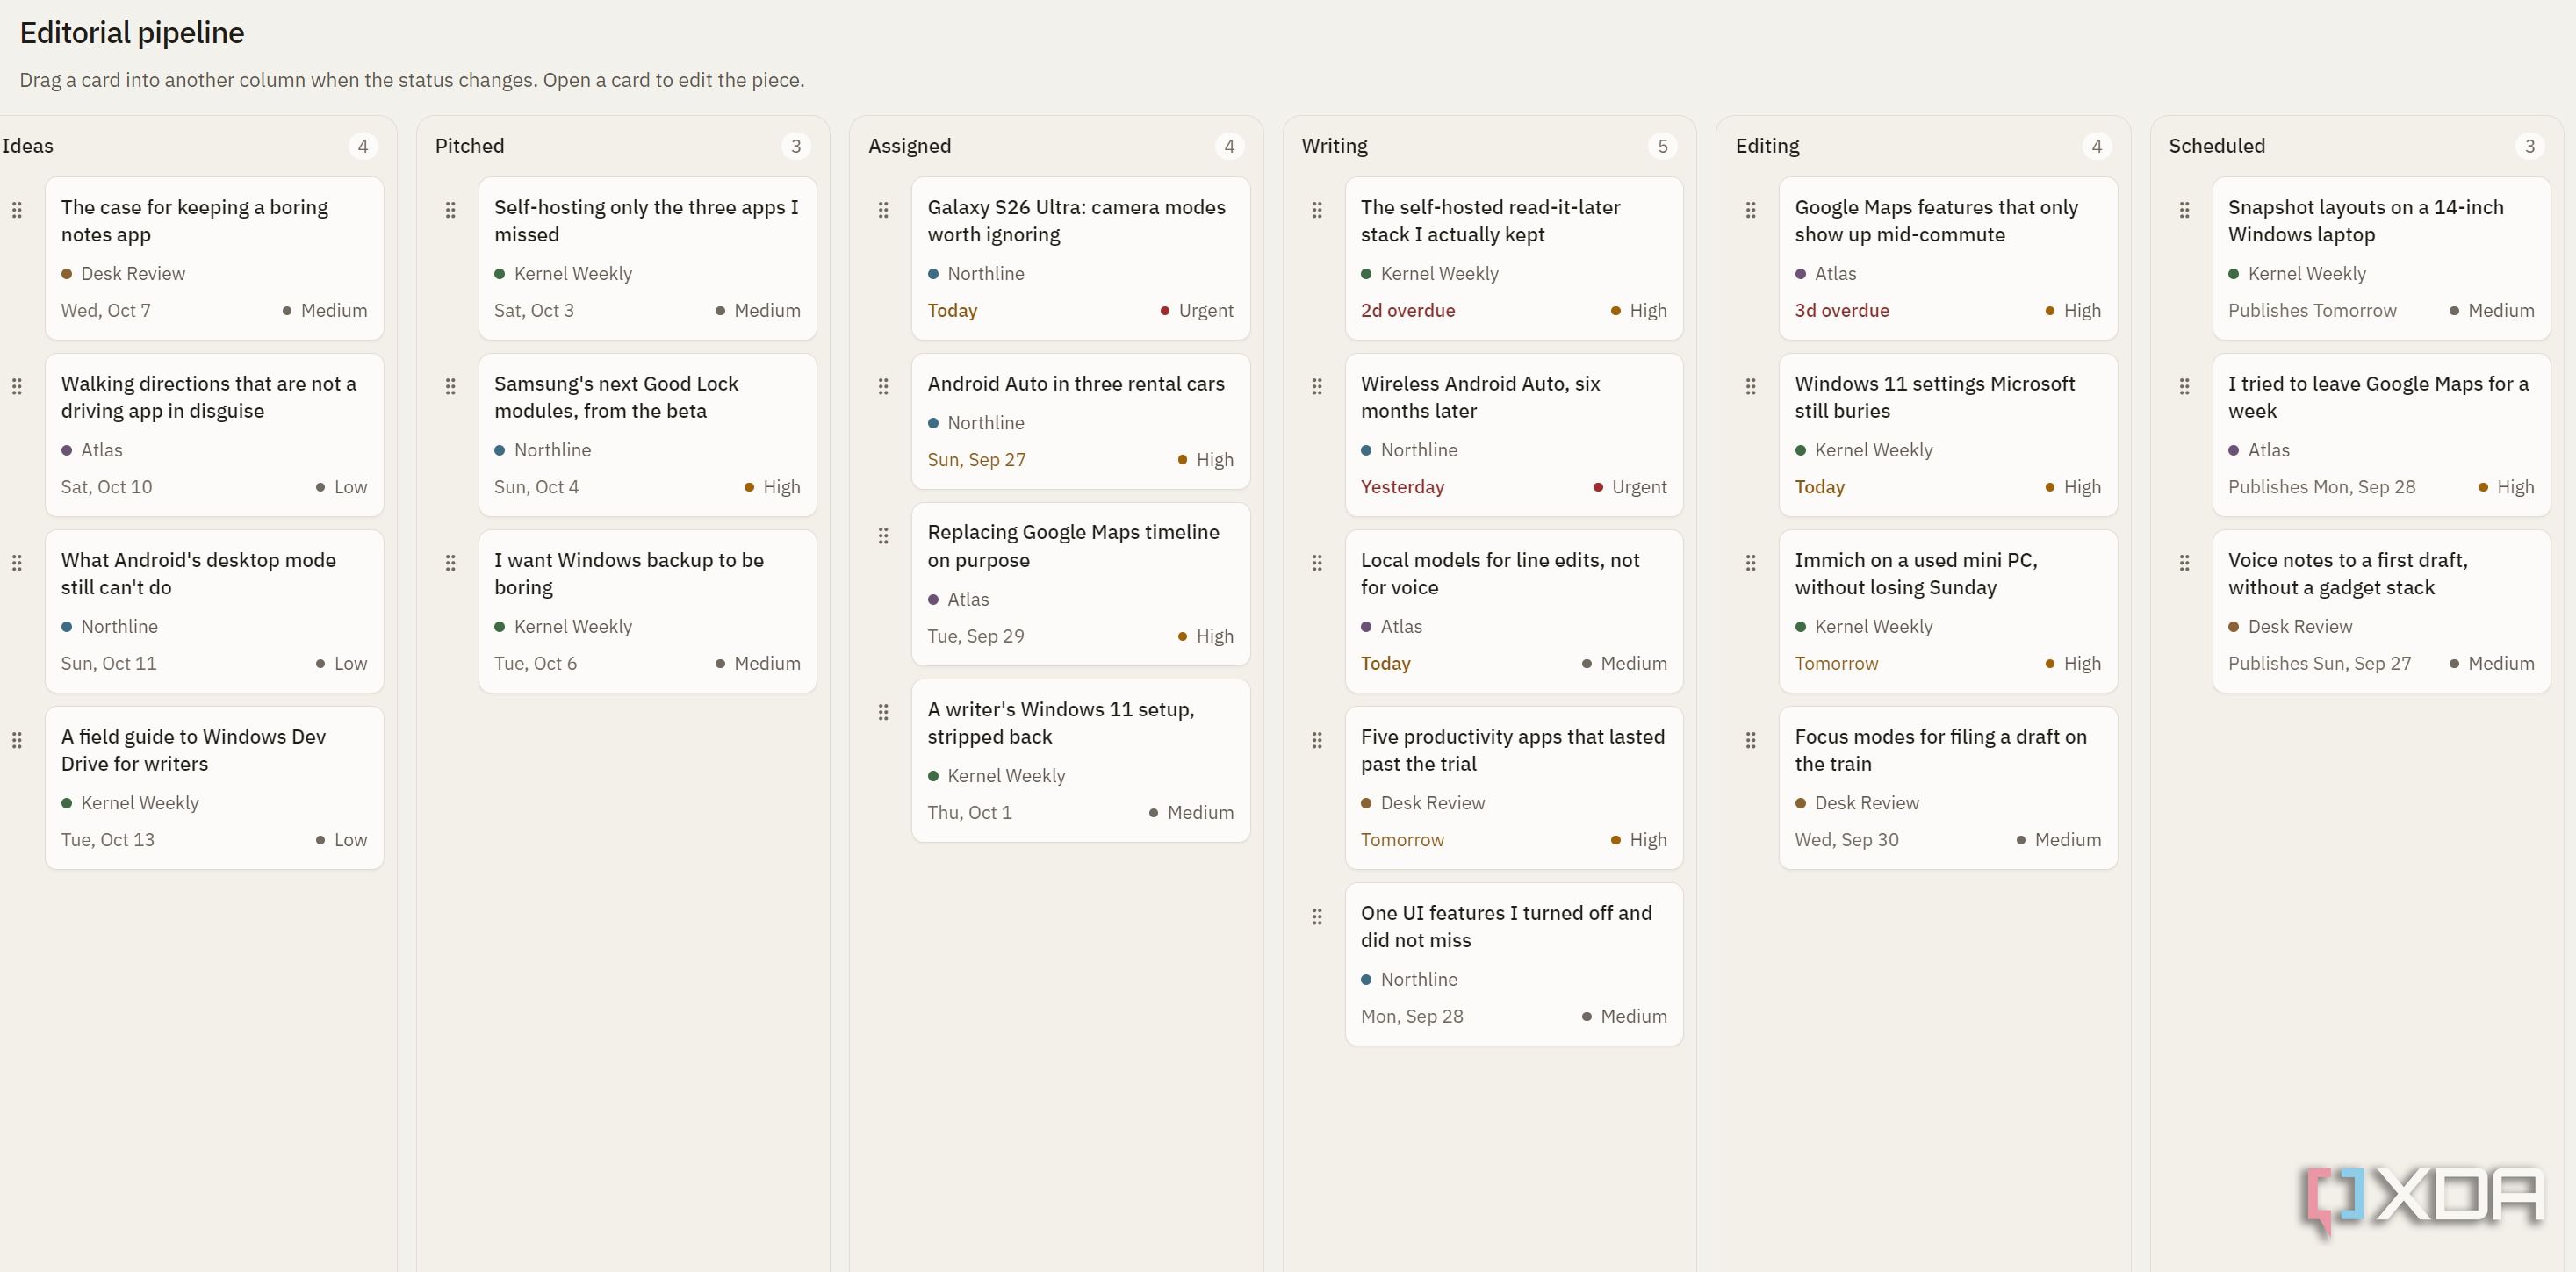Grab the drag handle for 'Wireless Android Auto, six months later'
2576x1272 pixels.
coord(1317,386)
